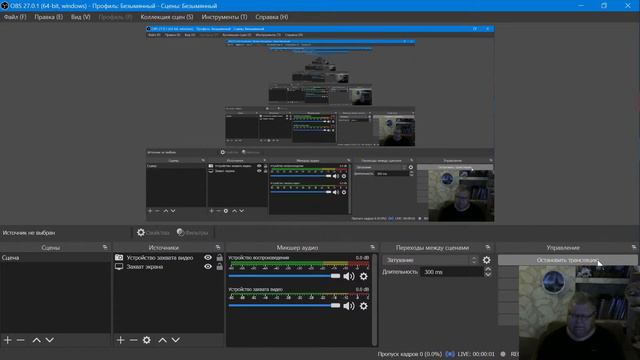640x360 pixels.
Task: Minimize the OBS window
Action: [x=581, y=6]
